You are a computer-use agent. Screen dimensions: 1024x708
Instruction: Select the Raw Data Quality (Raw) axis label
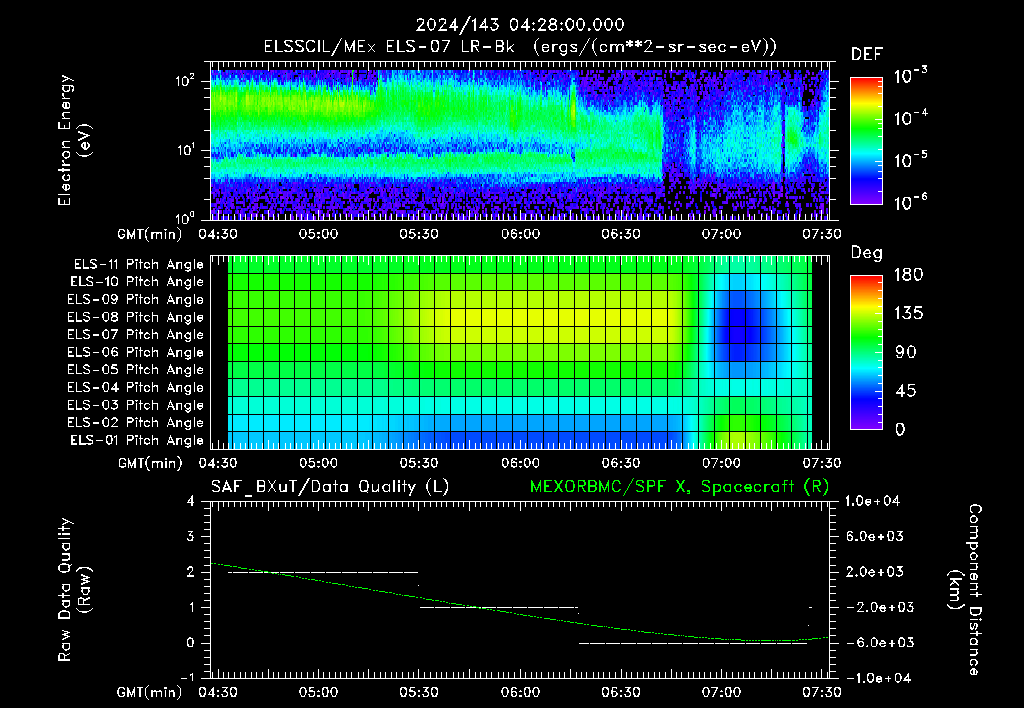[74, 590]
